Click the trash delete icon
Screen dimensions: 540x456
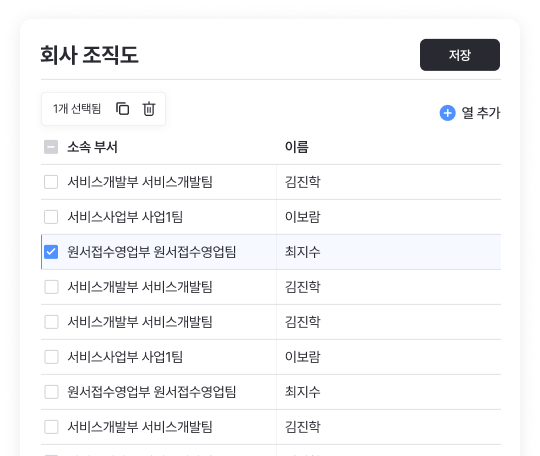pyautogui.click(x=149, y=109)
